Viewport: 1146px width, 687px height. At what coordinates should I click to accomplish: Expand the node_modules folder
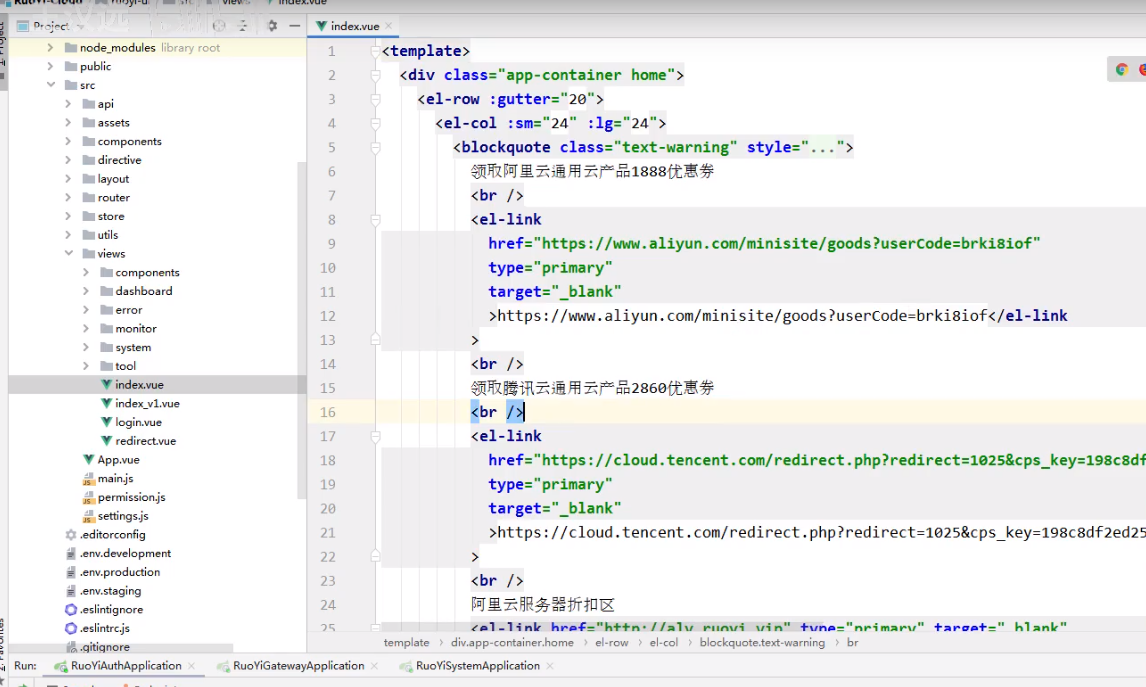[50, 48]
